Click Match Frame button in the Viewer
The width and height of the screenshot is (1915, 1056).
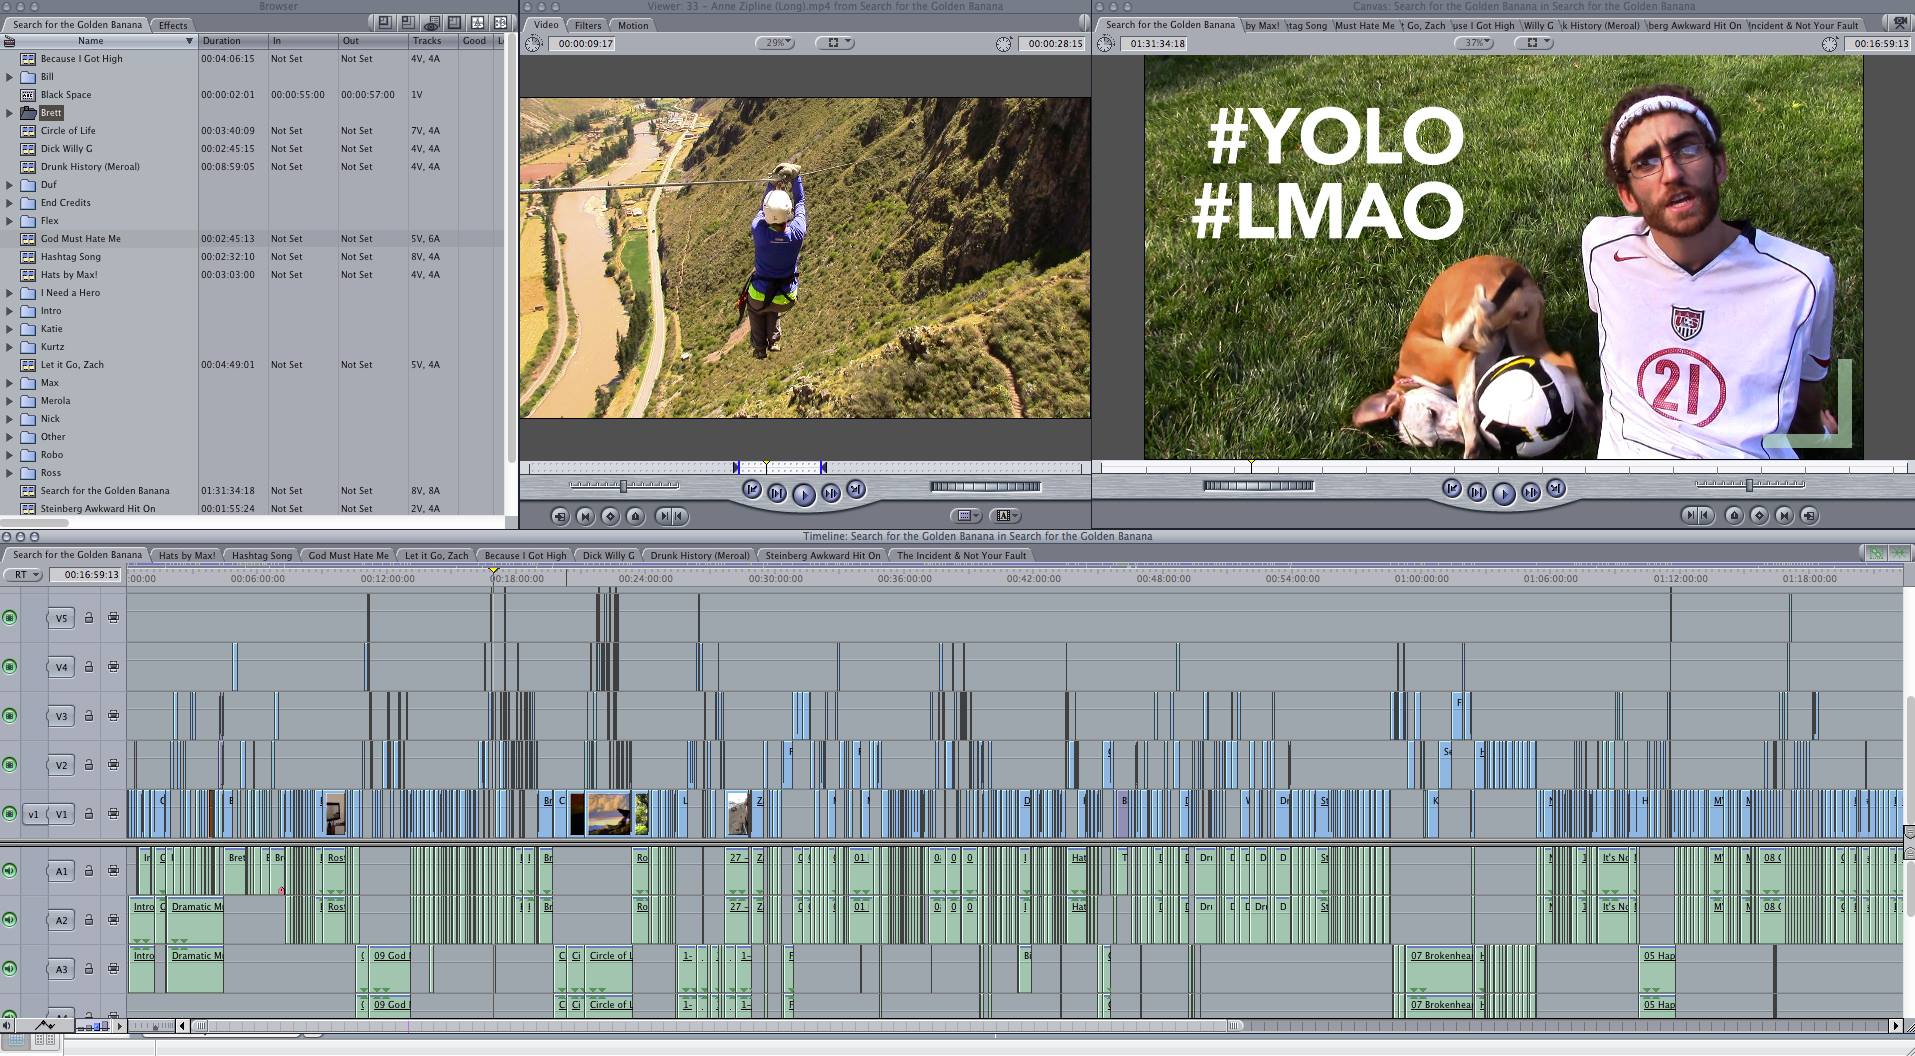[560, 516]
